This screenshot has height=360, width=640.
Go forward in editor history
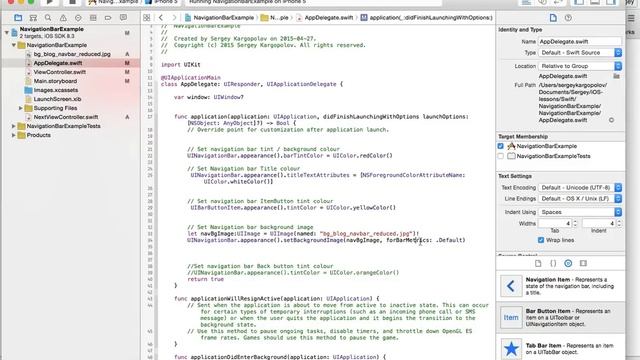click(x=174, y=18)
